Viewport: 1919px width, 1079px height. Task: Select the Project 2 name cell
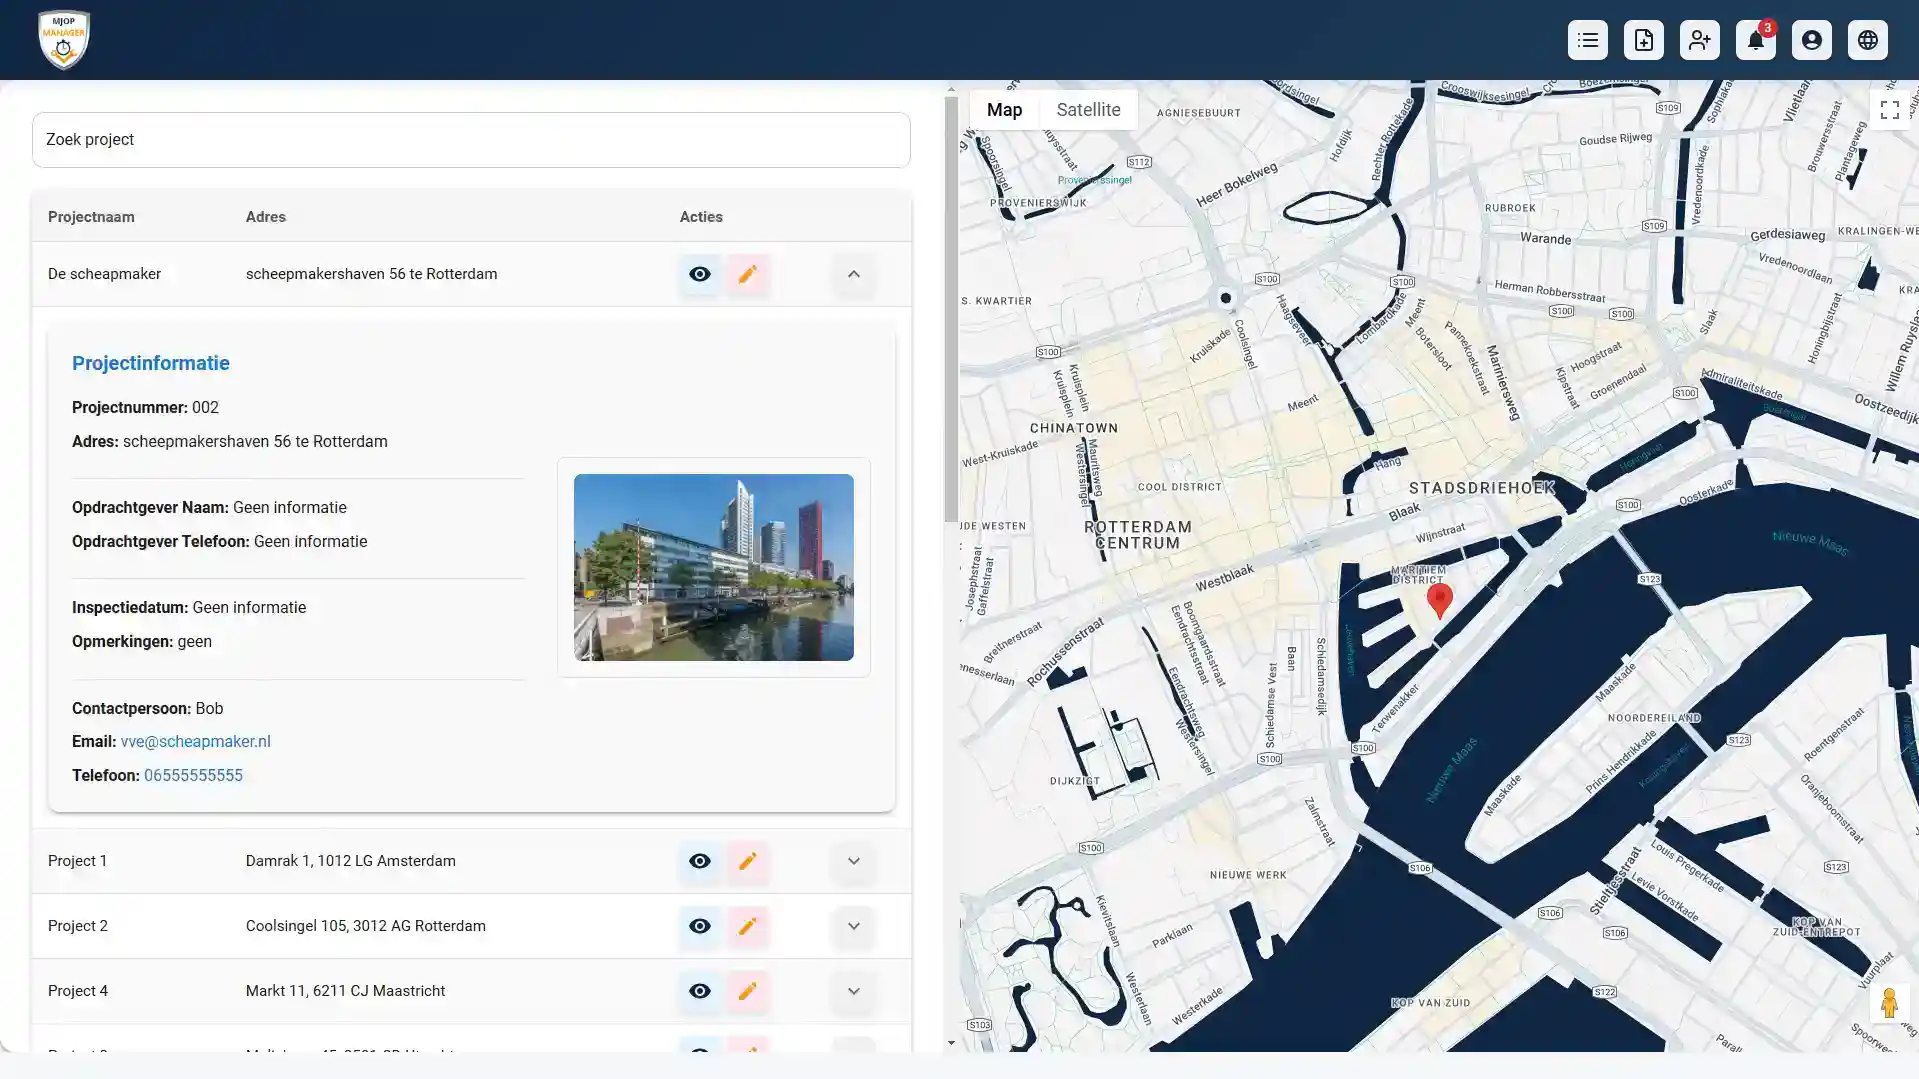click(x=77, y=926)
